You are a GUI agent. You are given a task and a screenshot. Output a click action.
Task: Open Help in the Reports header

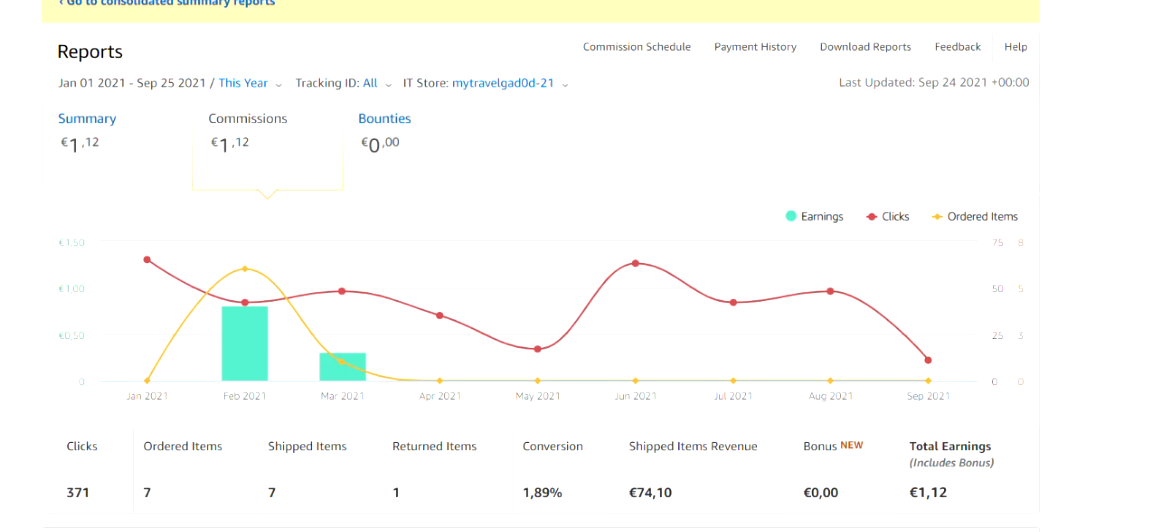[1015, 46]
